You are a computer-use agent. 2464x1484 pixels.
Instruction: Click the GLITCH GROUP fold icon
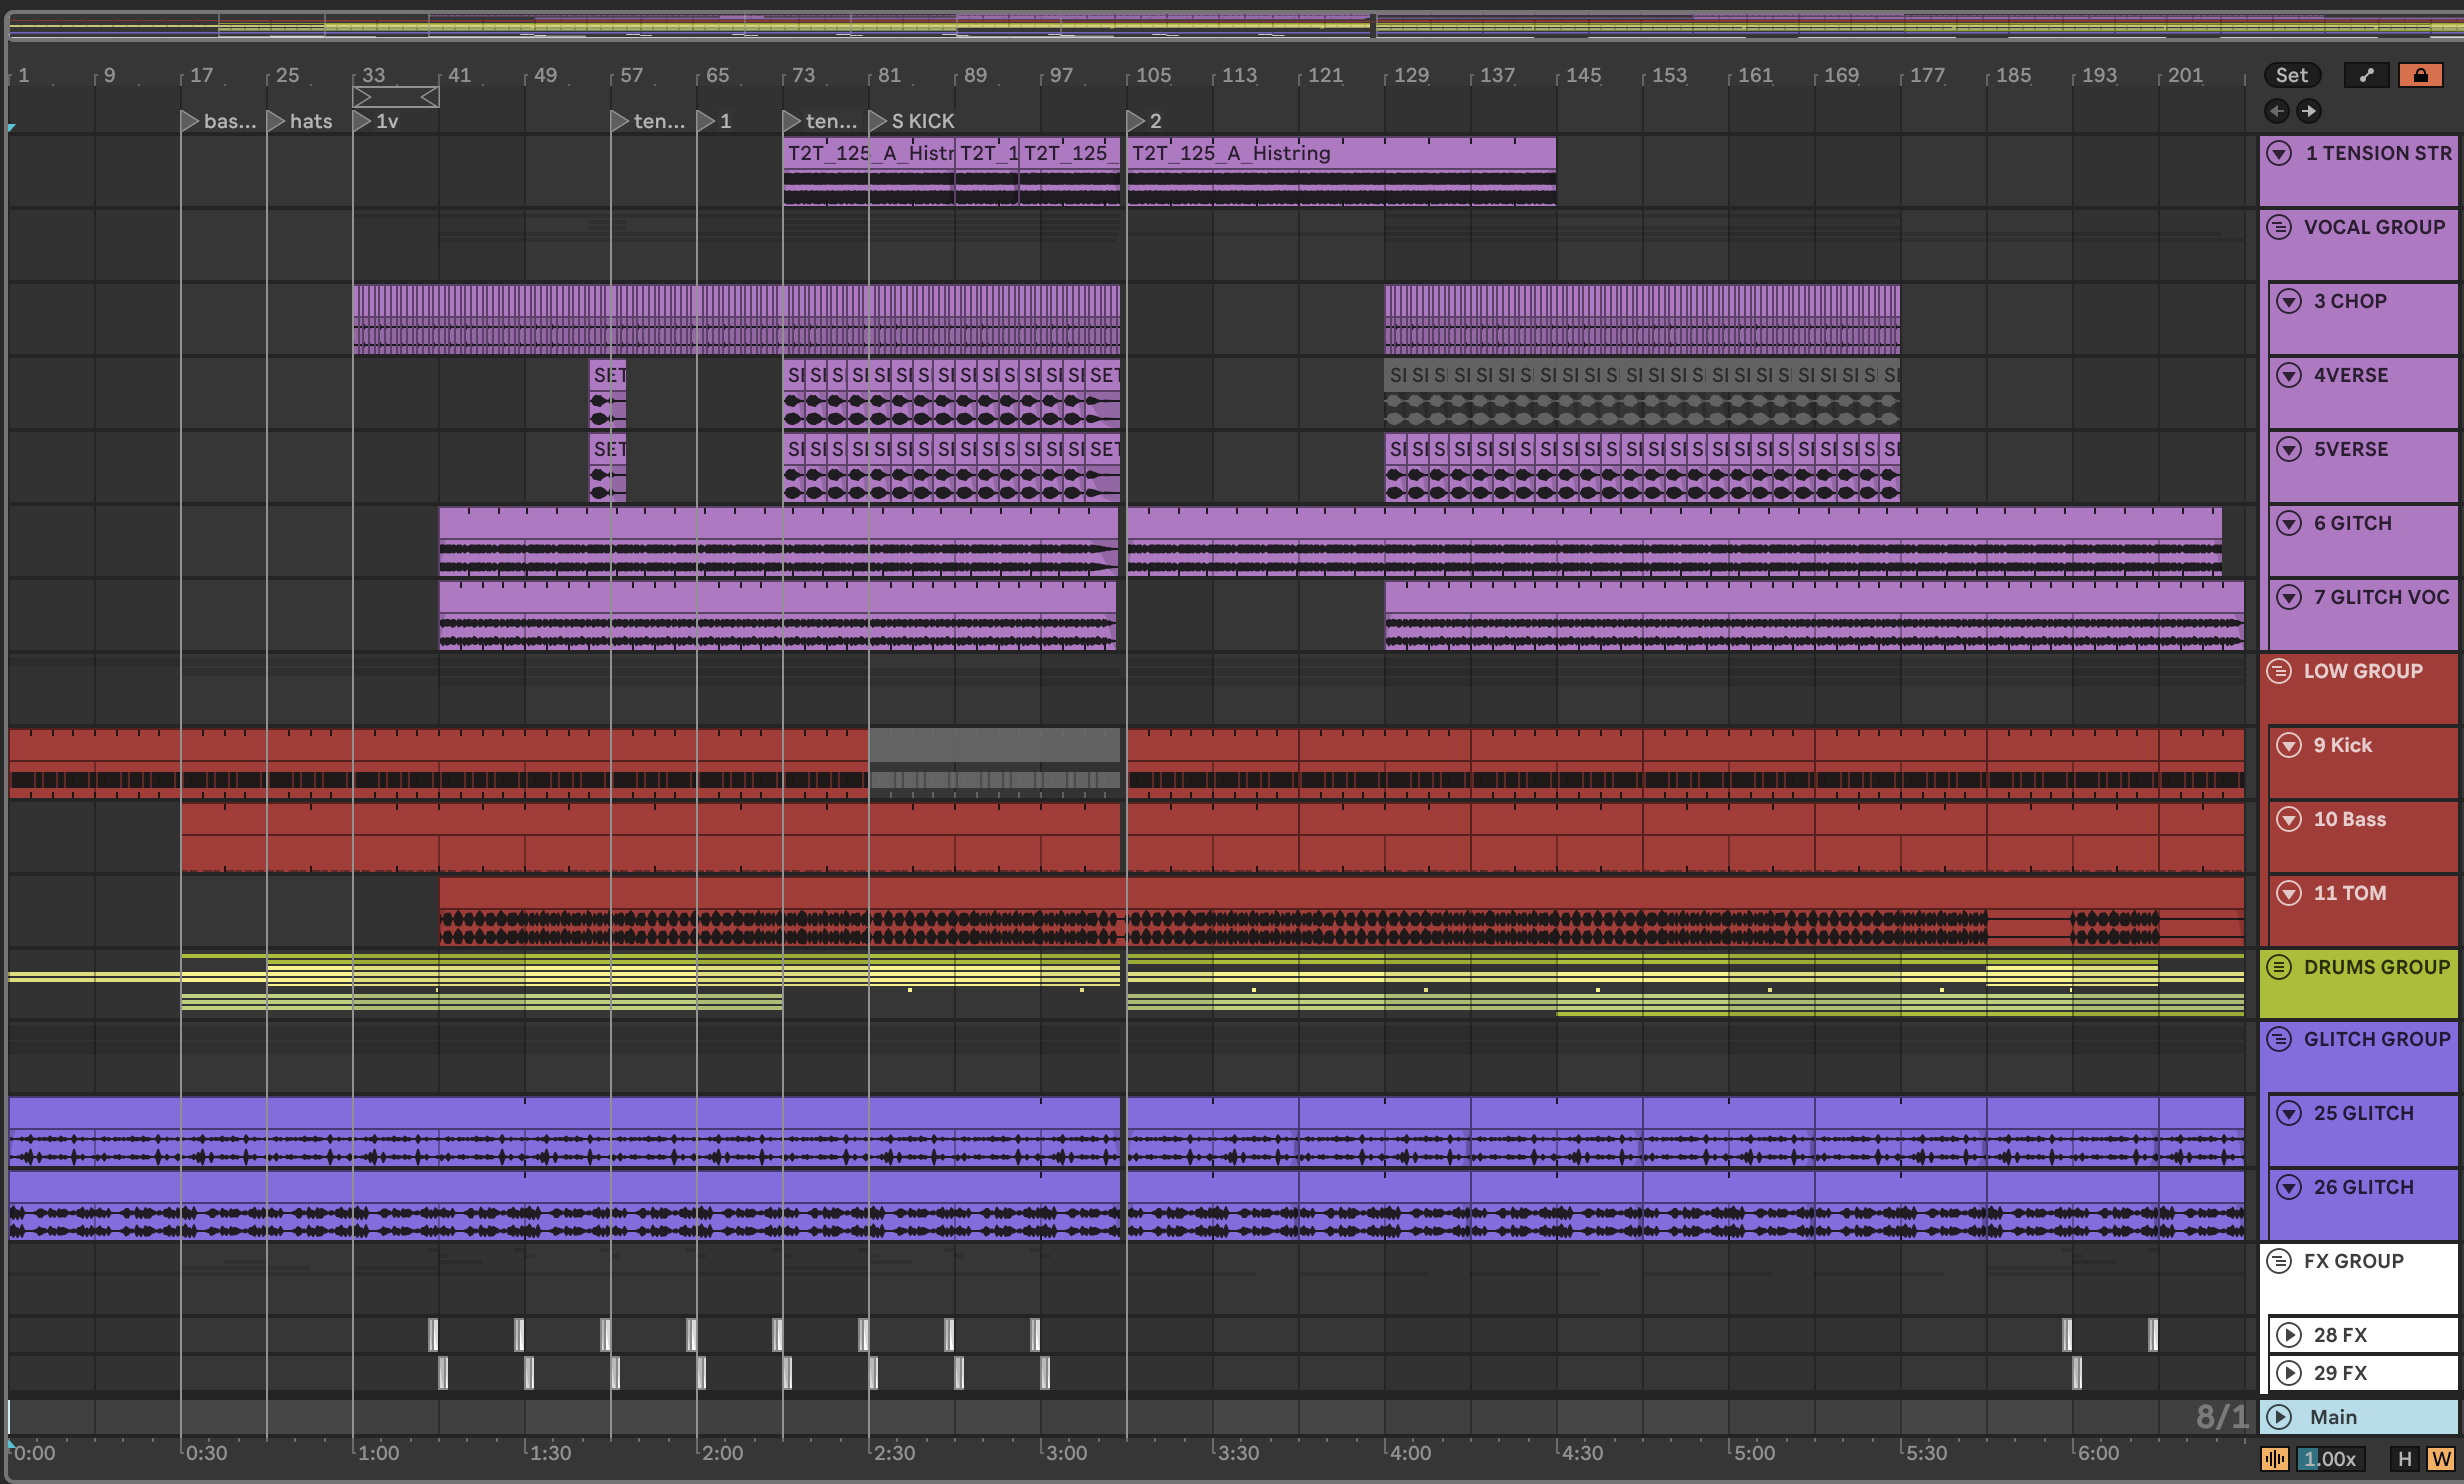click(x=2279, y=1039)
